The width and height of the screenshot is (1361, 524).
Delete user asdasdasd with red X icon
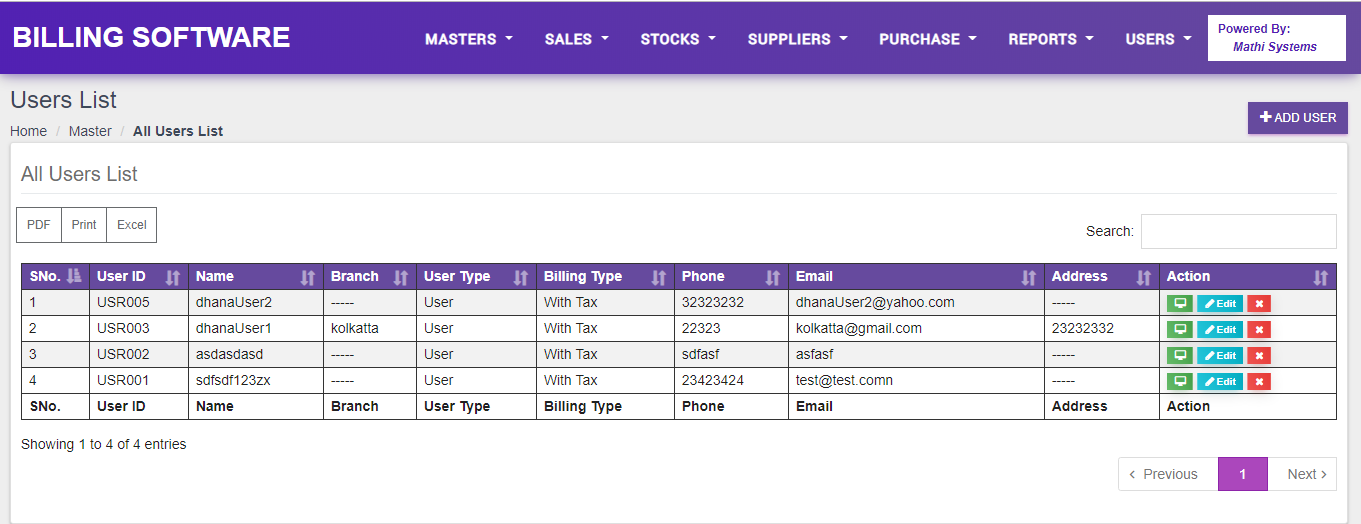click(1259, 355)
